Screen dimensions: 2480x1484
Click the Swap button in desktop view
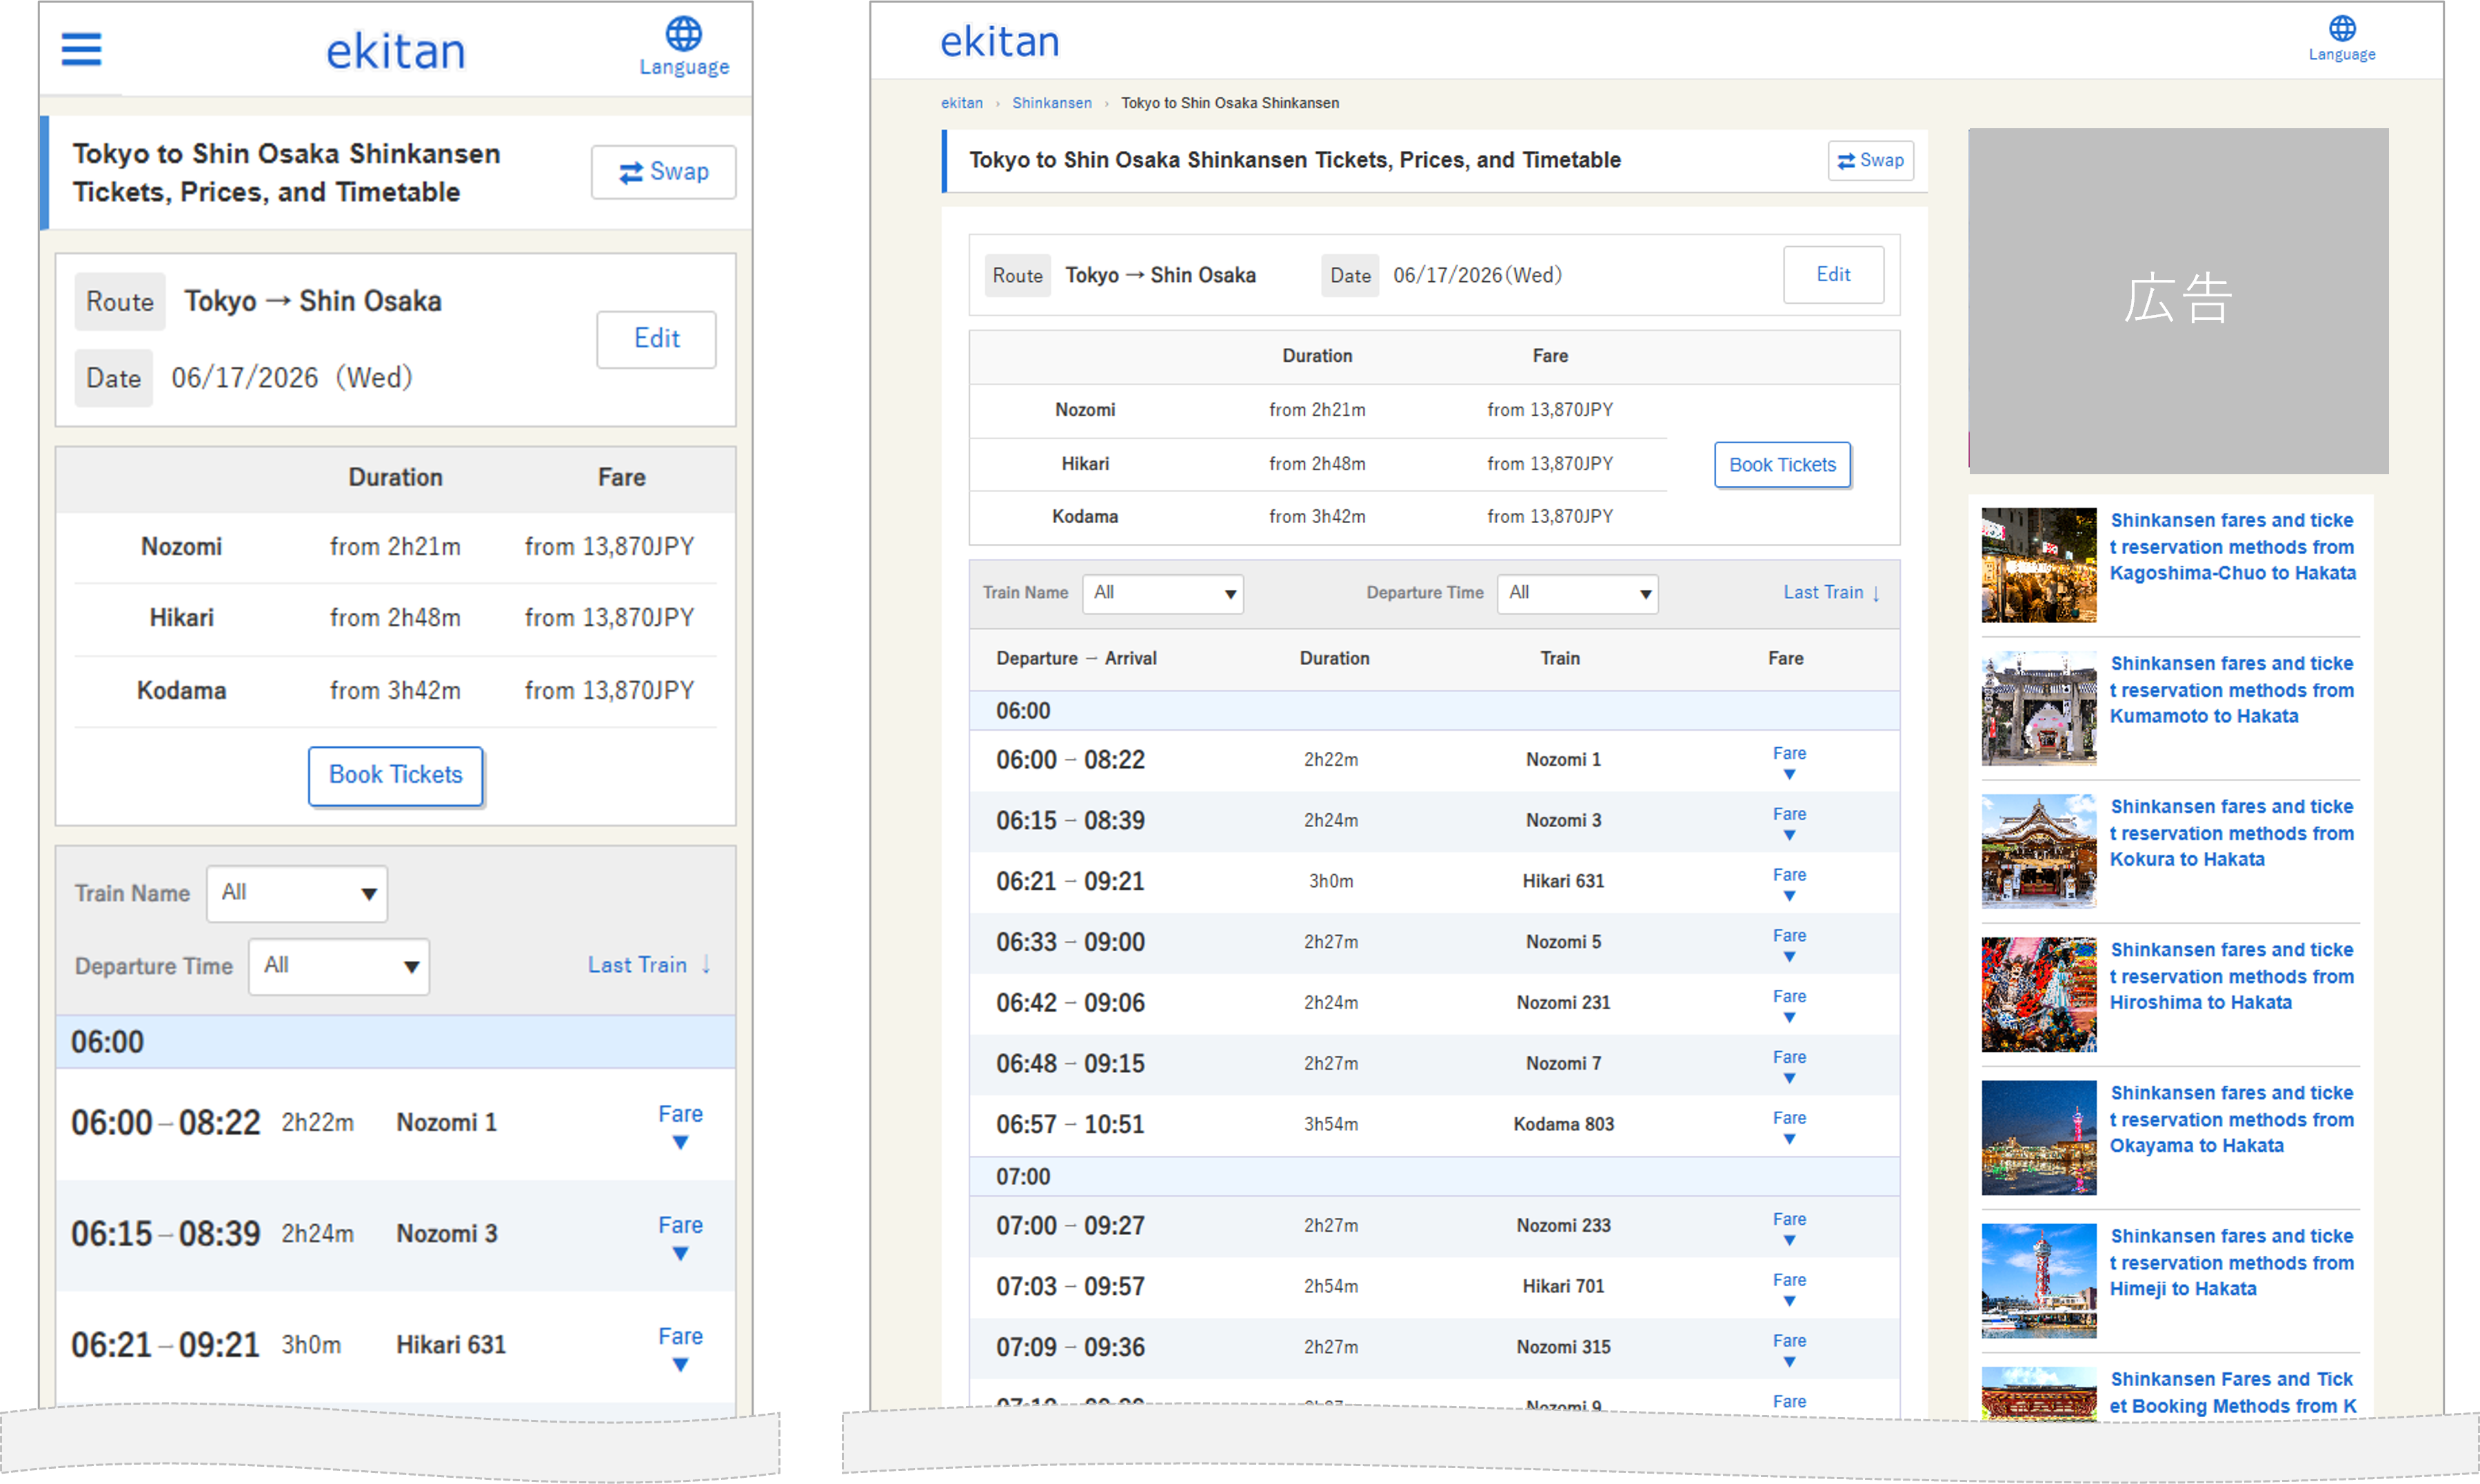tap(1871, 160)
